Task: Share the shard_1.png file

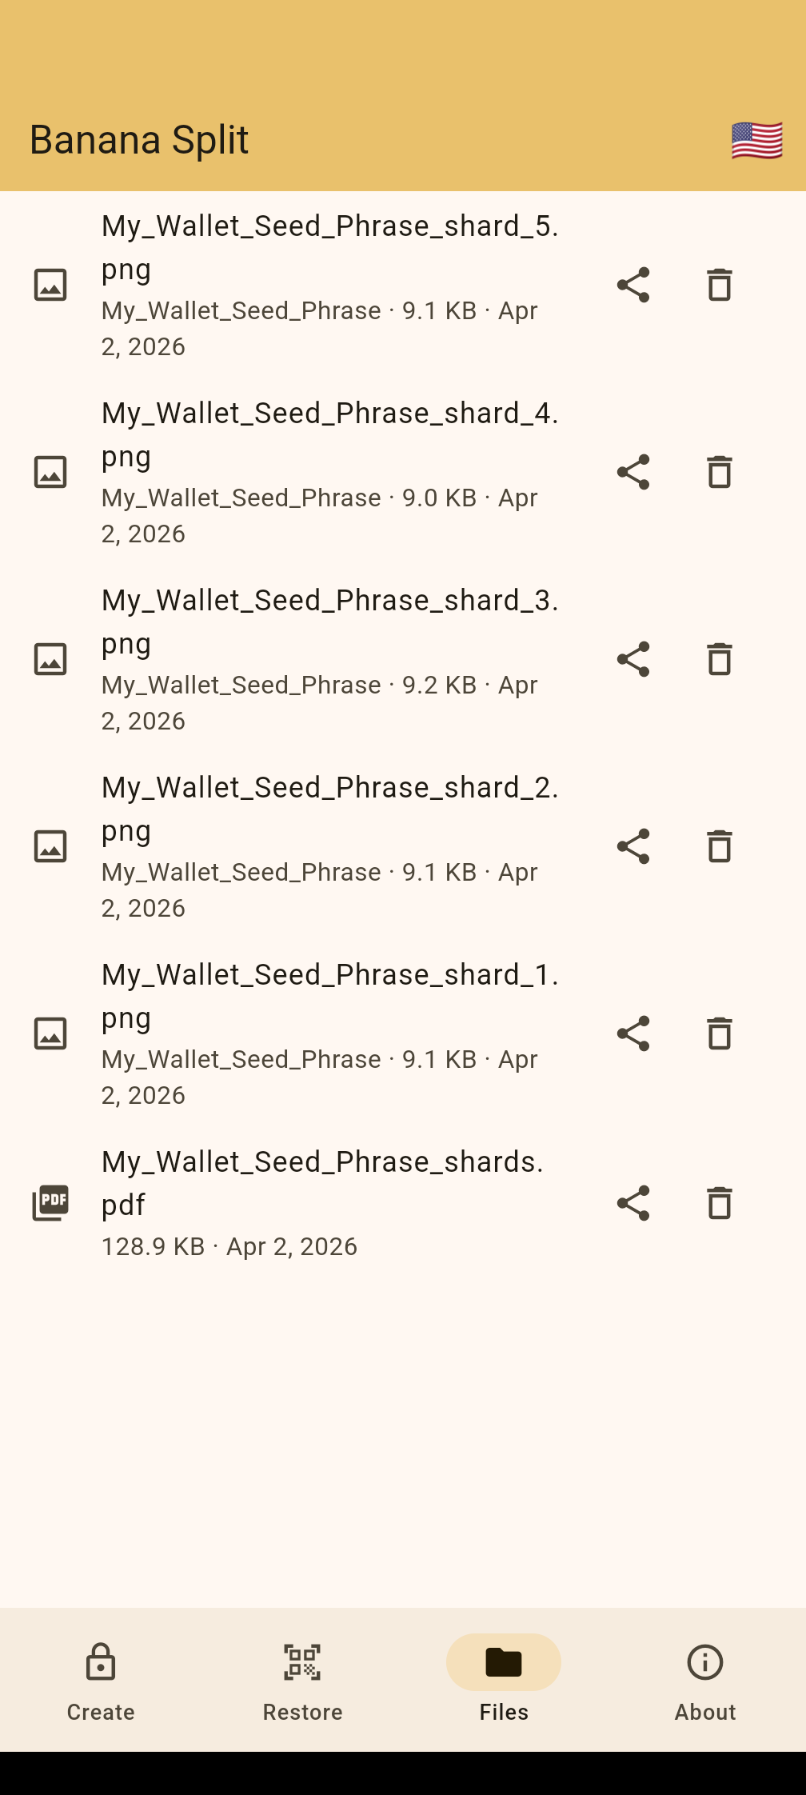Action: click(633, 1033)
